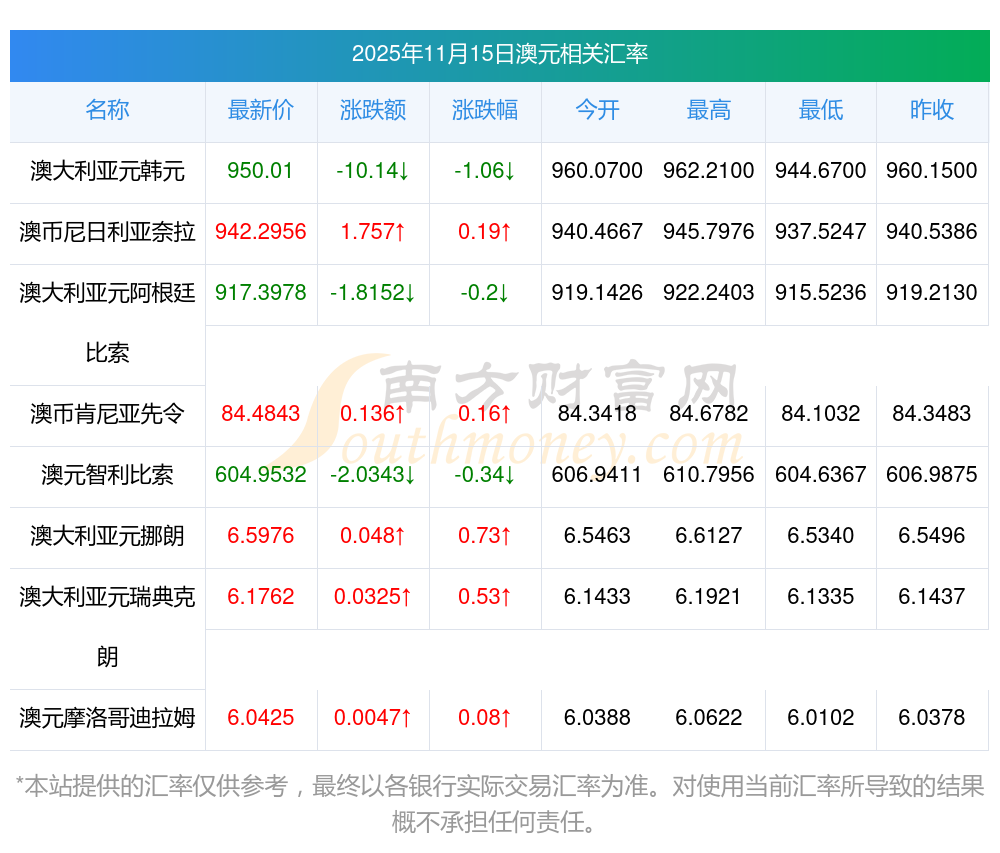
Task: Click the previous close 940.5386
Action: click(932, 232)
